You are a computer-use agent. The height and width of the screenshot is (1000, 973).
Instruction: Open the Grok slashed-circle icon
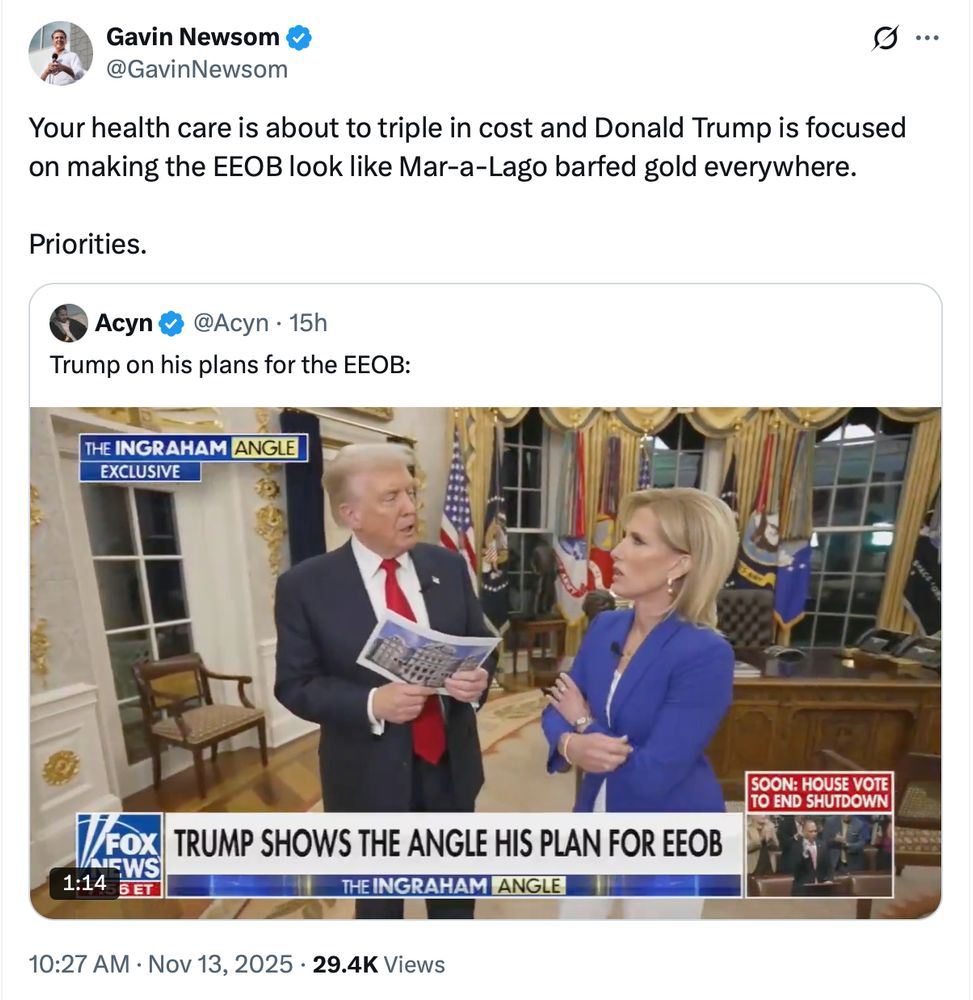tap(885, 38)
